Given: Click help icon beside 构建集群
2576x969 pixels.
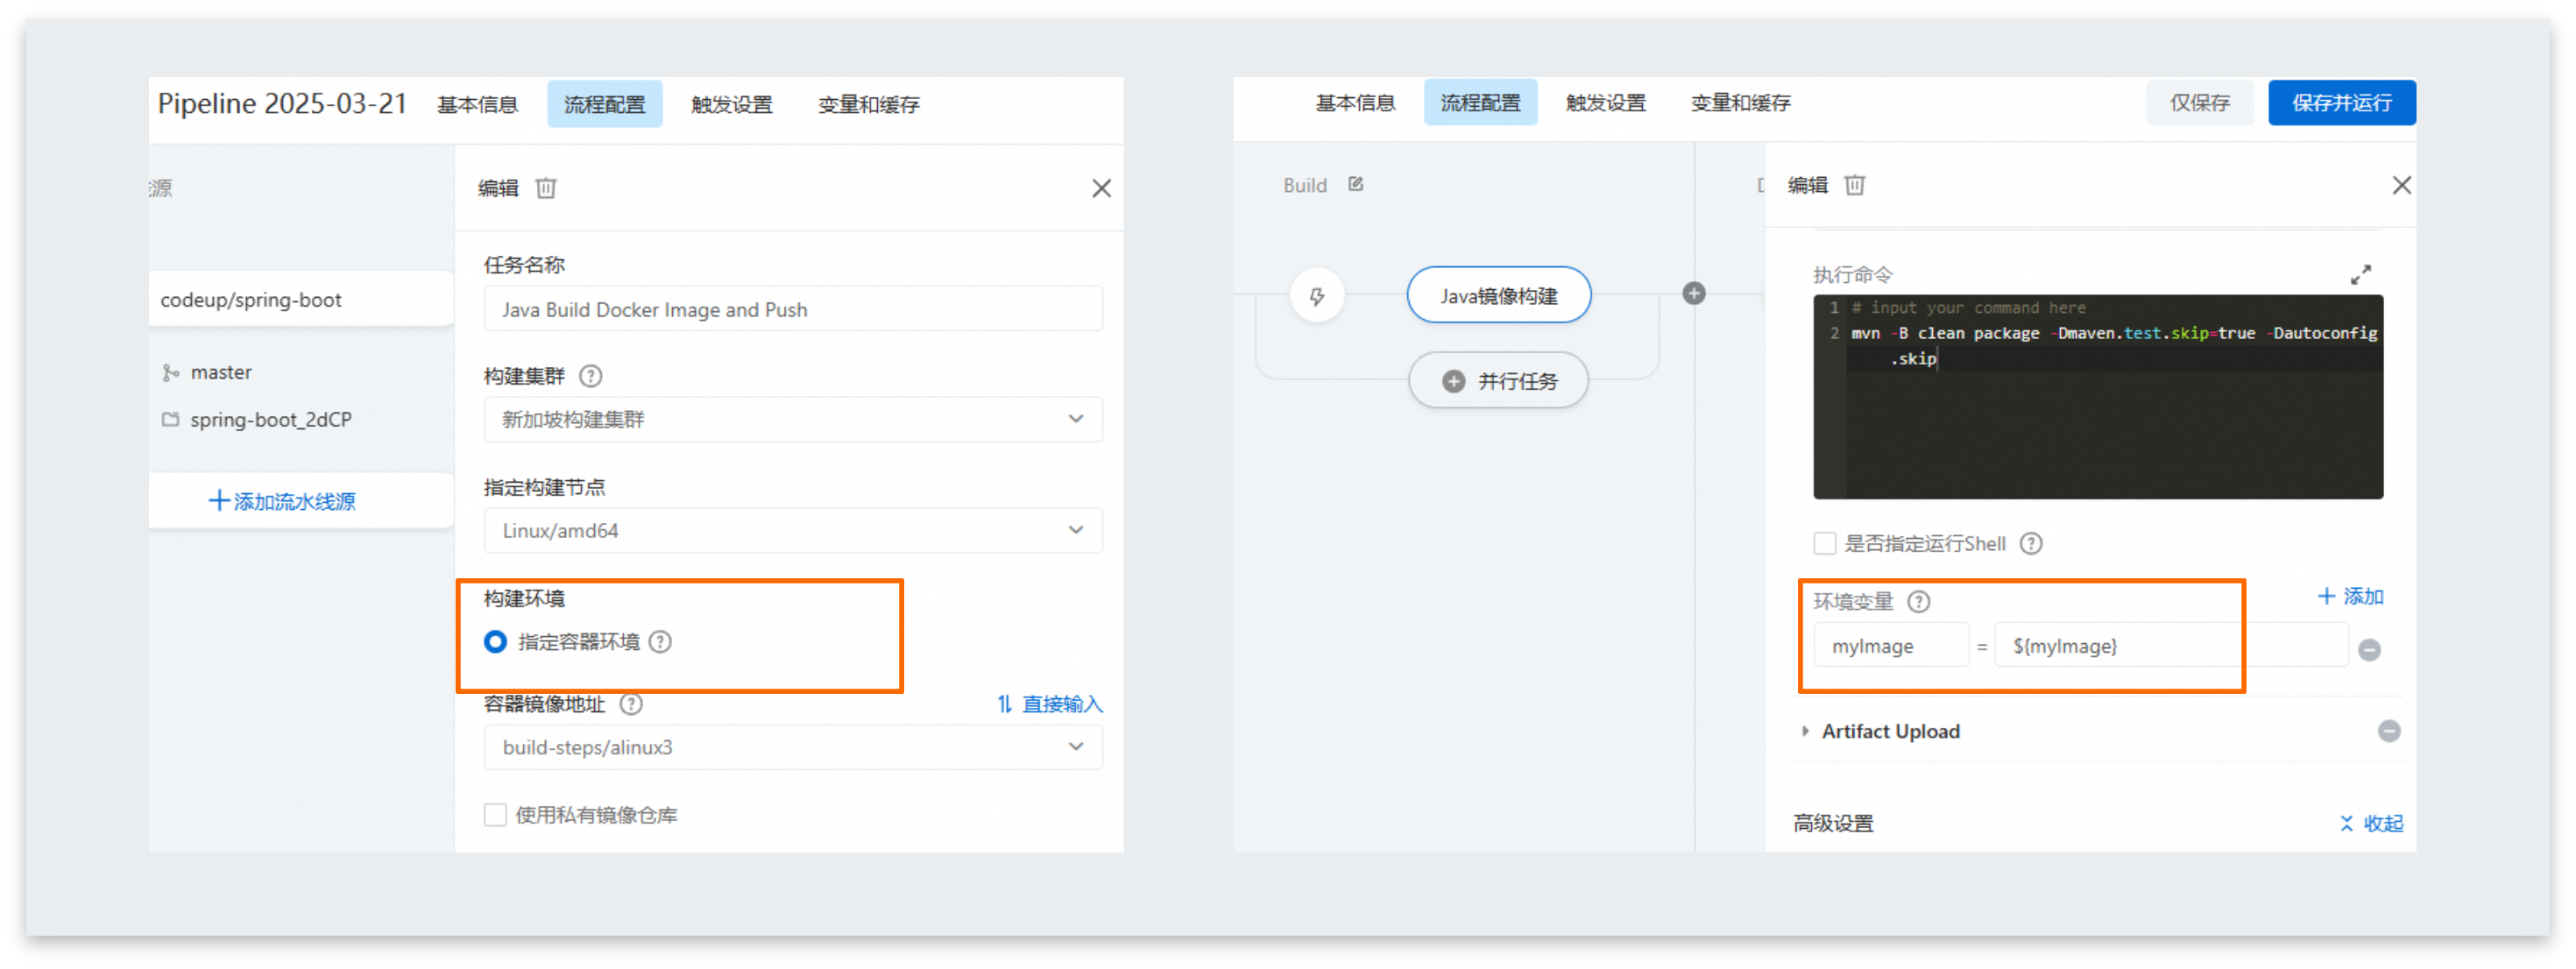Looking at the screenshot, I should (590, 376).
